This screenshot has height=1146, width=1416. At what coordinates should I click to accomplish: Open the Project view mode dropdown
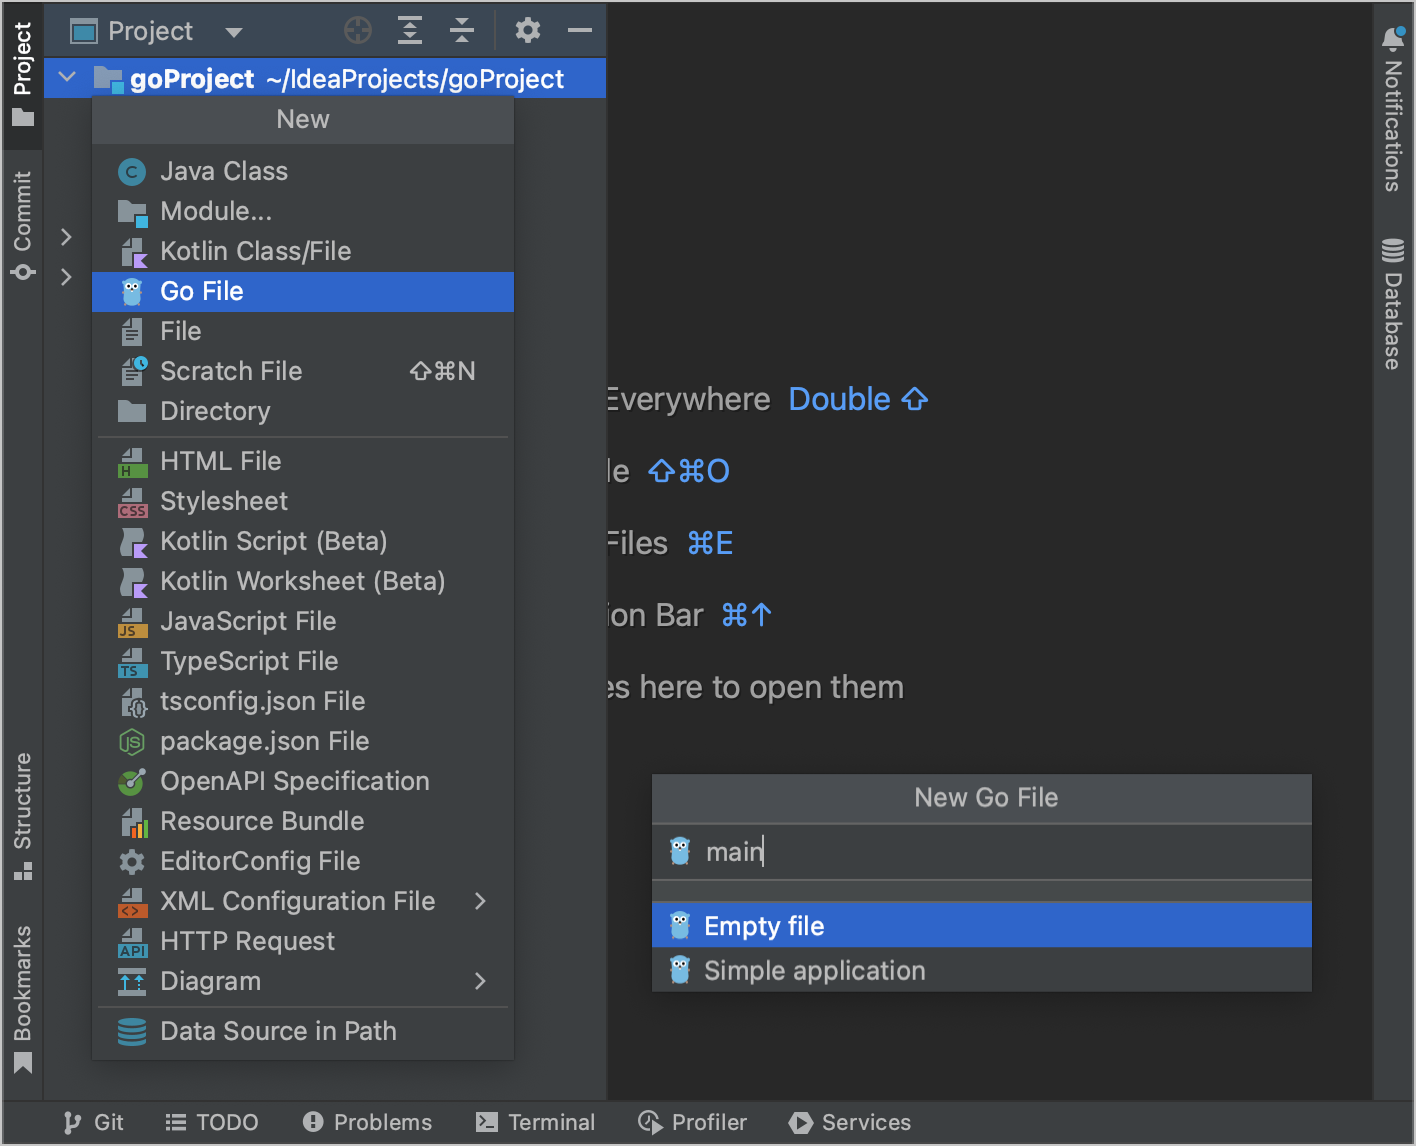click(233, 30)
